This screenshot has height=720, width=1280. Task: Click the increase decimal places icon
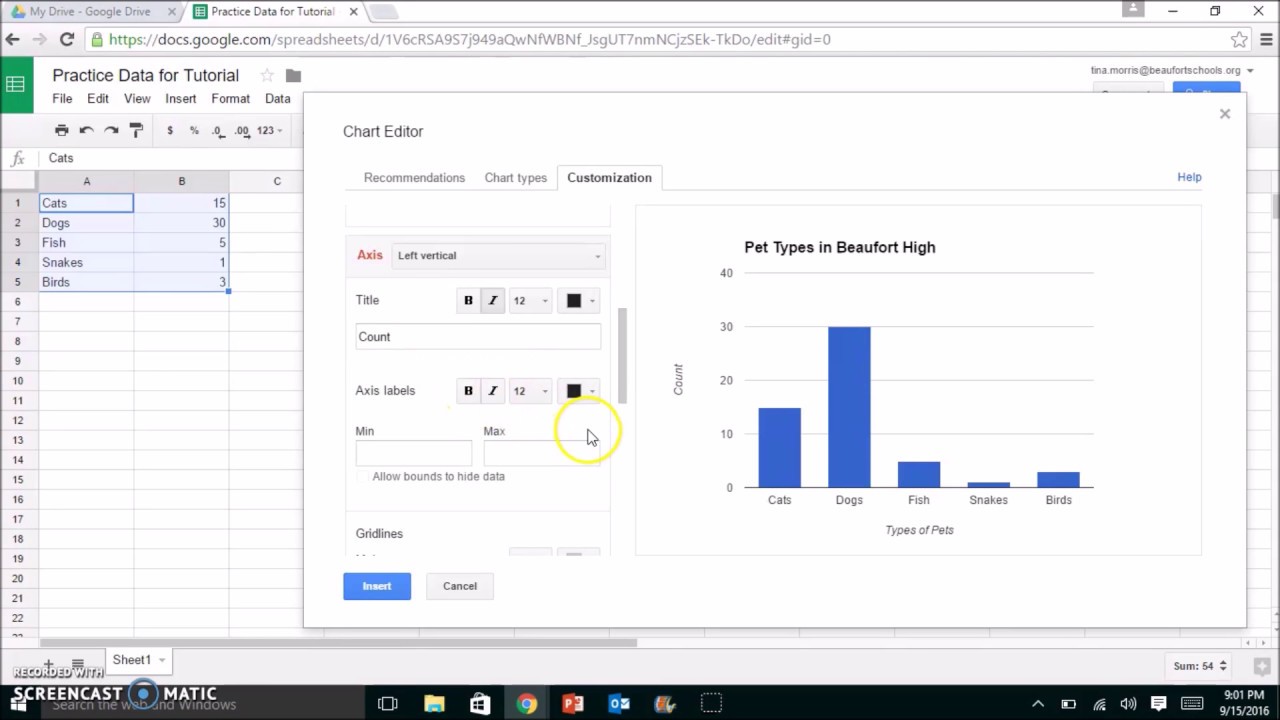[242, 130]
